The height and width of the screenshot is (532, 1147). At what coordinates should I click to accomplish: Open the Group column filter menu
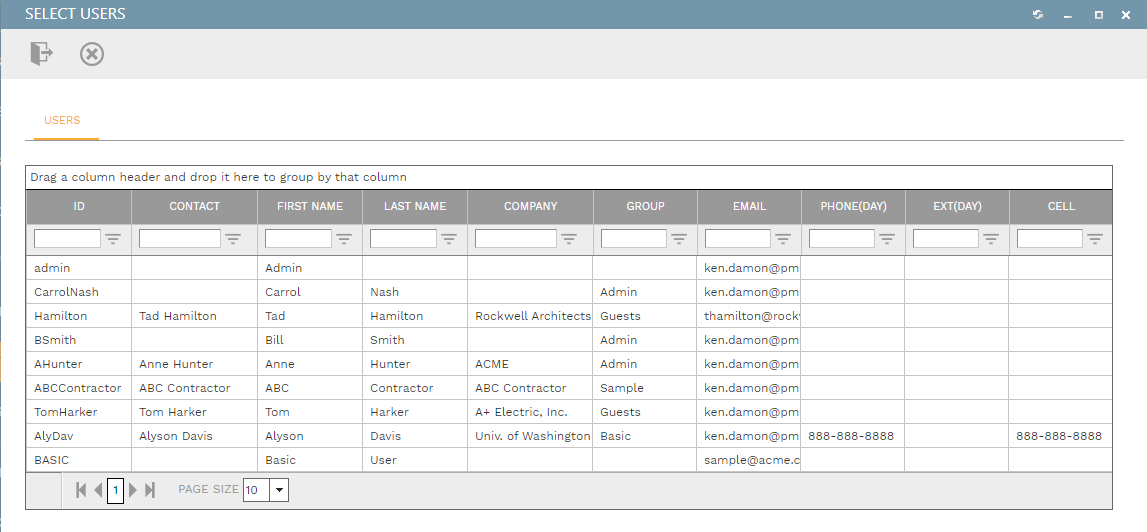click(679, 239)
